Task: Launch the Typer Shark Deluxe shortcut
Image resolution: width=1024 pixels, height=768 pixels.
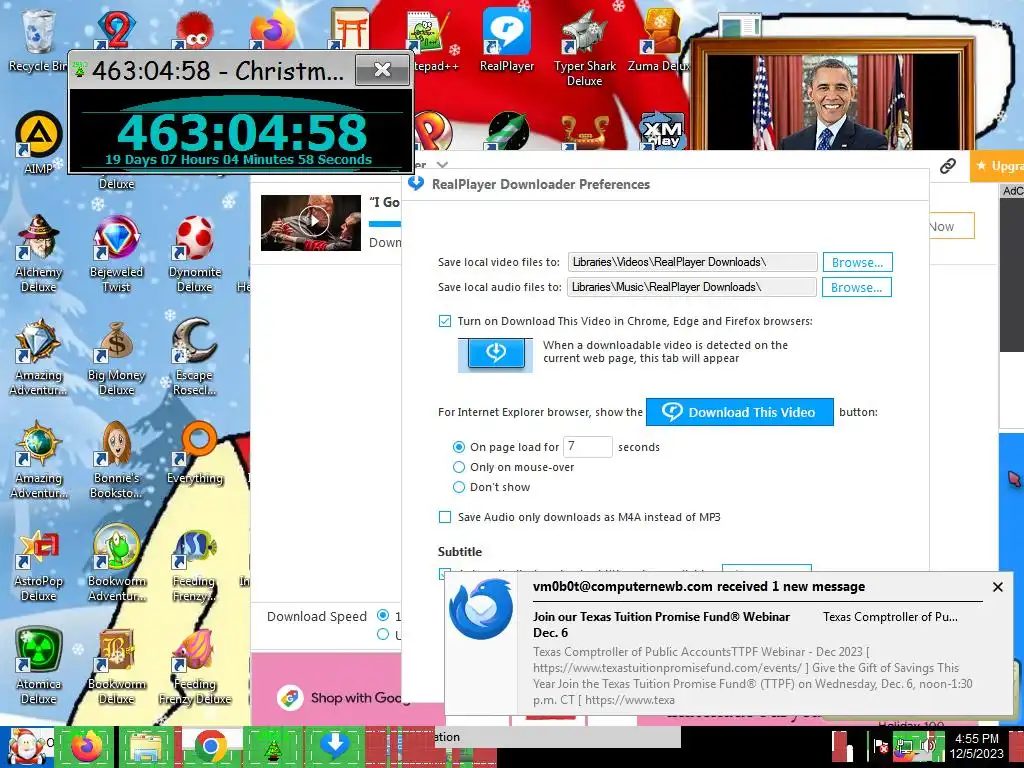Action: click(x=584, y=47)
